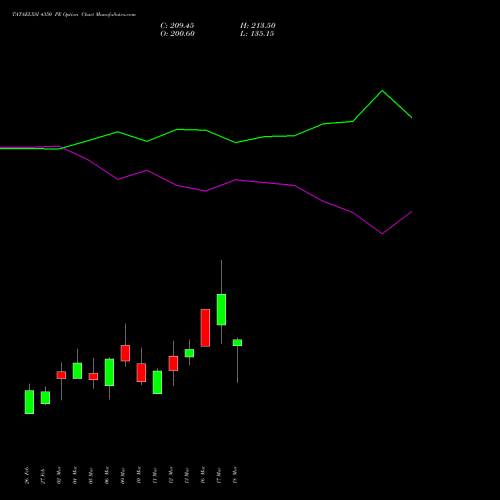Screen dimensions: 500x500
Task: Select the green candlestick for 11 Mar
Action: [157, 382]
